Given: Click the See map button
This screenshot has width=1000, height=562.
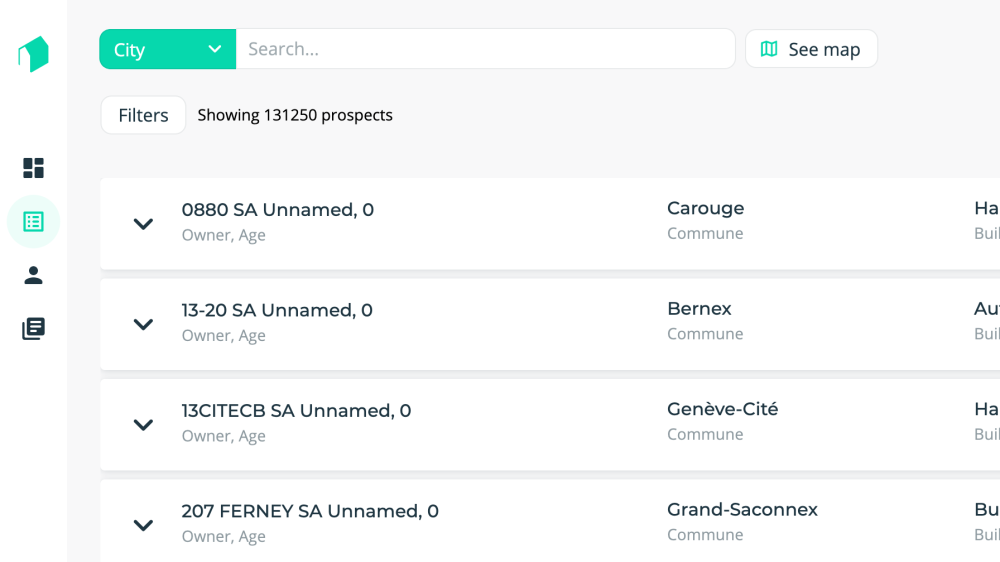Looking at the screenshot, I should point(811,49).
